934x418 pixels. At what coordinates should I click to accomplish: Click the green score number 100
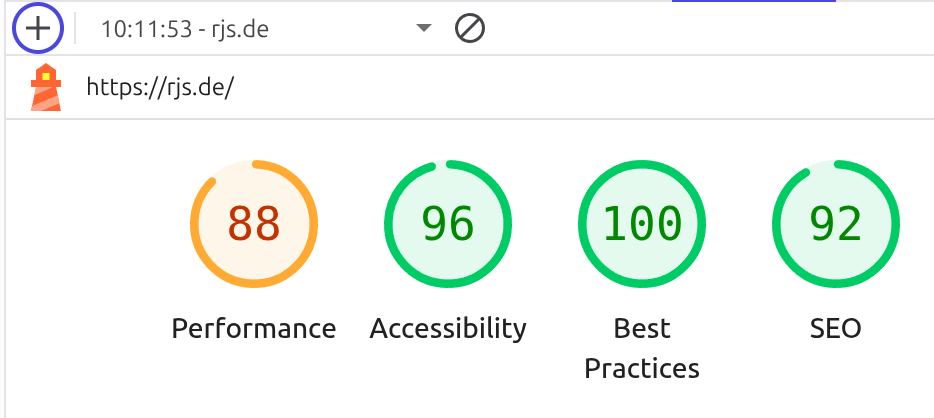coord(642,224)
